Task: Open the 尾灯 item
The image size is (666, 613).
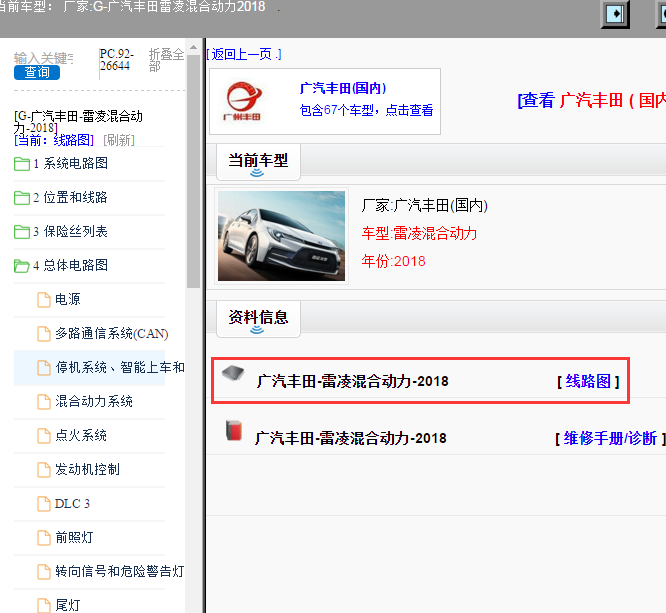Action: pos(68,605)
